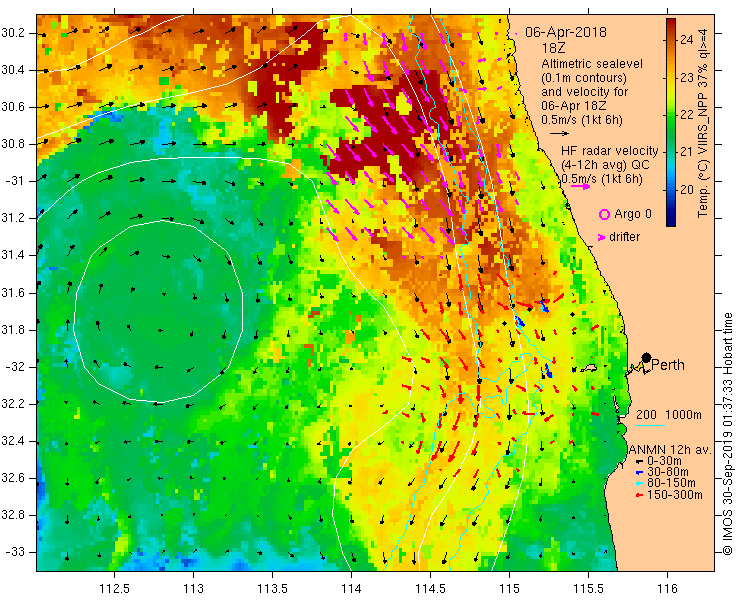Select the magenta drifter legend marker
Screen dimensions: 740x600
[x=602, y=237]
